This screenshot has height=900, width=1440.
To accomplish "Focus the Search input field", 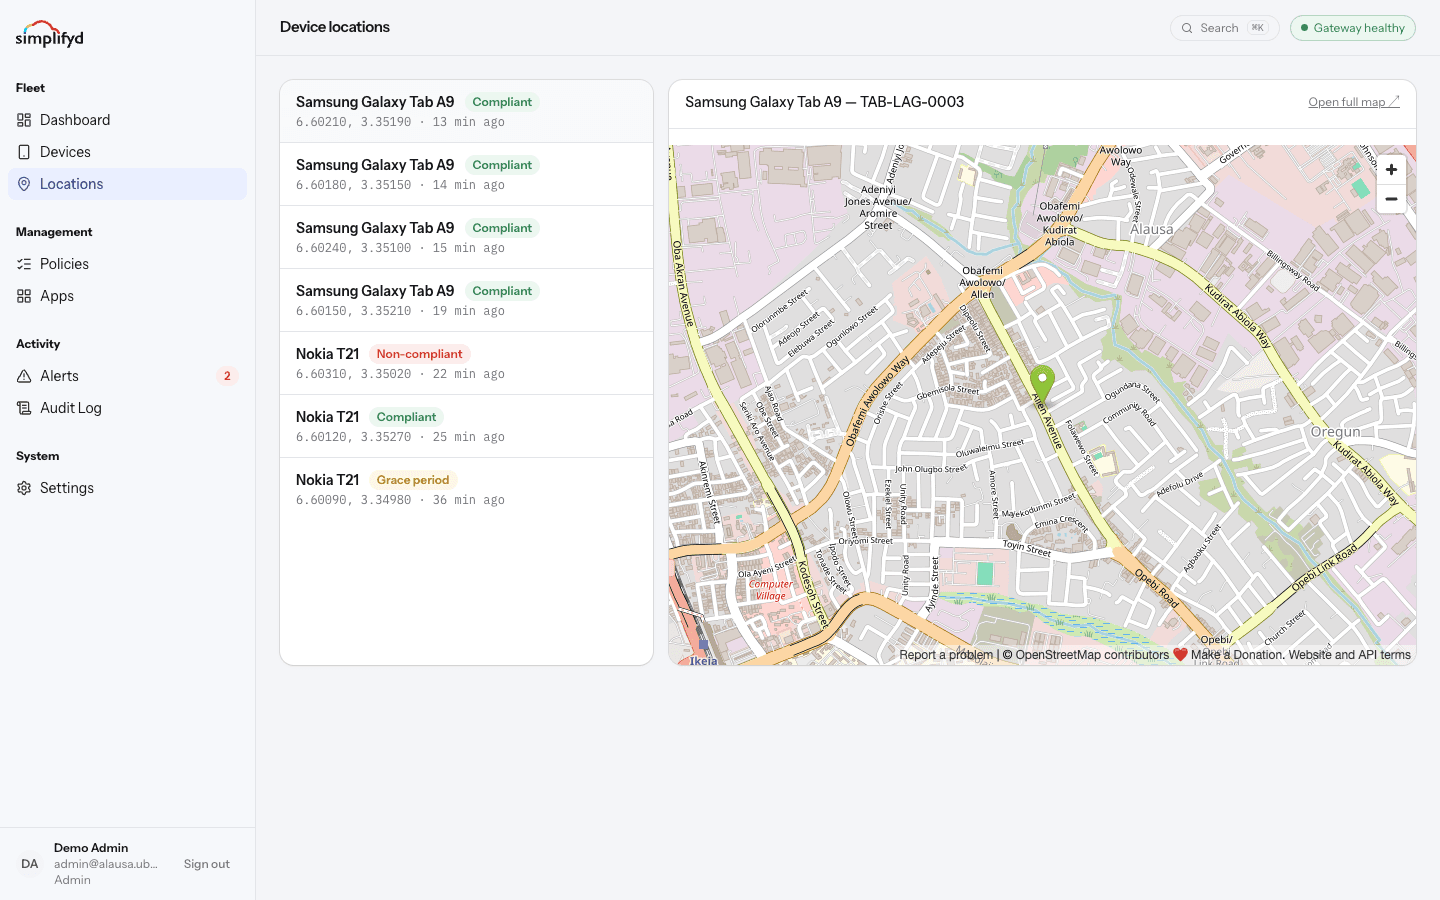I will pyautogui.click(x=1224, y=28).
